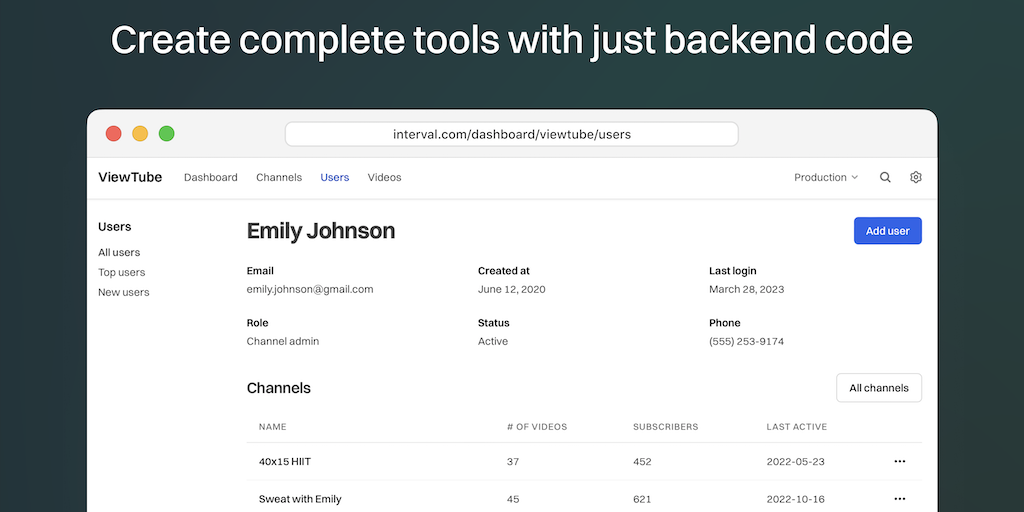Select the Users nav tab
The width and height of the screenshot is (1024, 512).
(x=335, y=178)
